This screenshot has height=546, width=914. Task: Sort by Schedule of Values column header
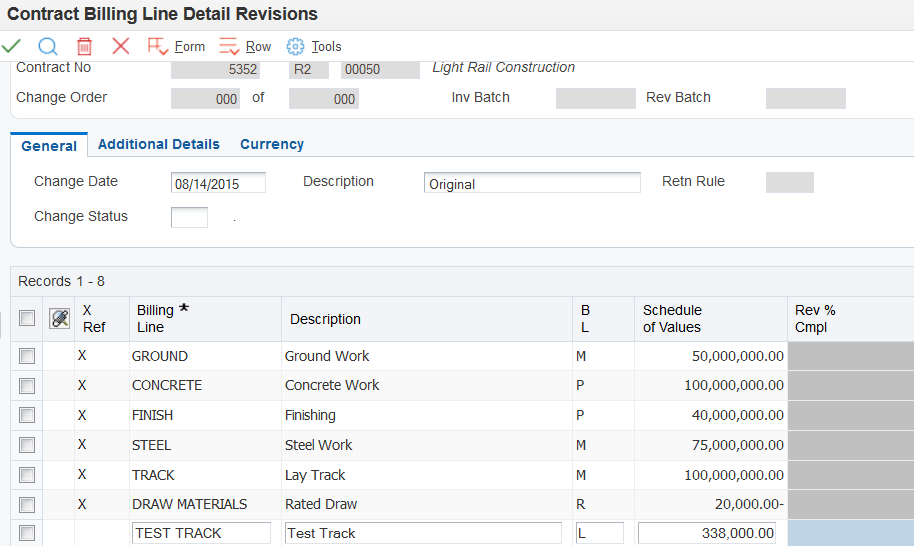pos(672,319)
